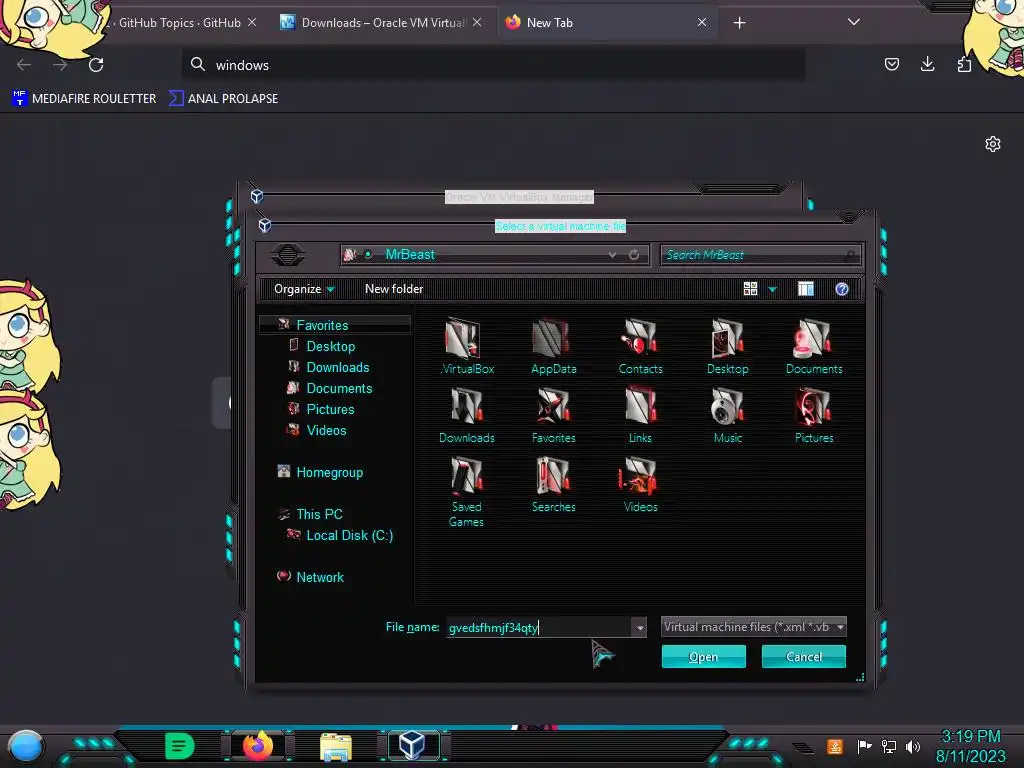Screen dimensions: 1024x768
Task: Expand the MrBeast address bar dropdown
Action: pos(612,255)
